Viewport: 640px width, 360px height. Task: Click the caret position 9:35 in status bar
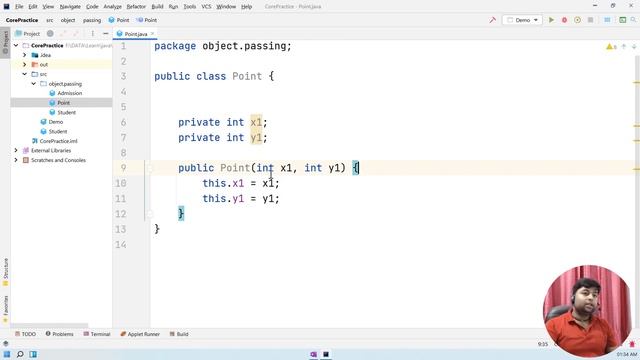pyautogui.click(x=543, y=344)
